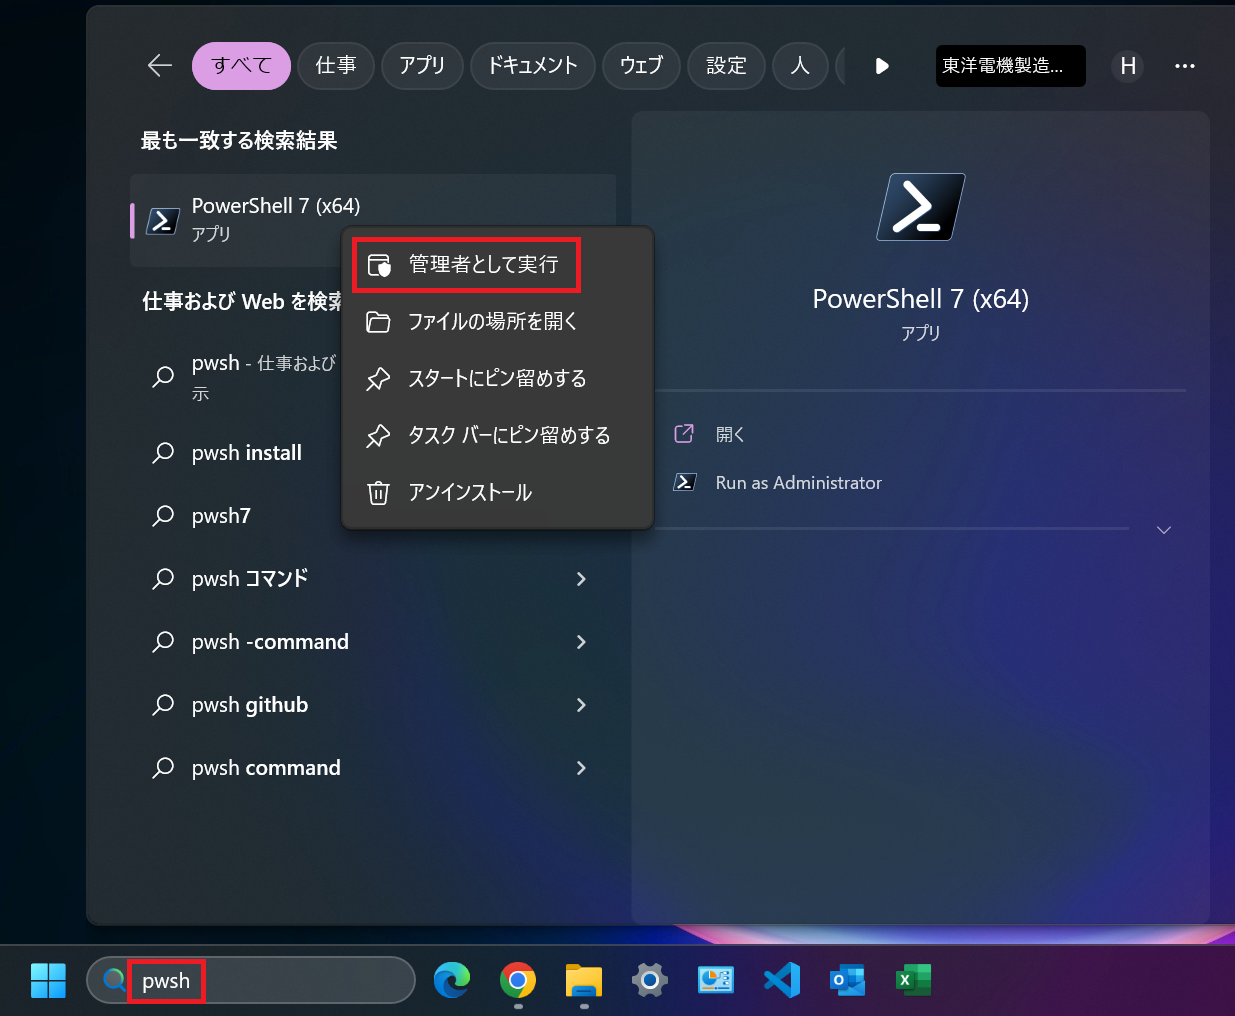Click the back arrow in the search window

pyautogui.click(x=159, y=65)
